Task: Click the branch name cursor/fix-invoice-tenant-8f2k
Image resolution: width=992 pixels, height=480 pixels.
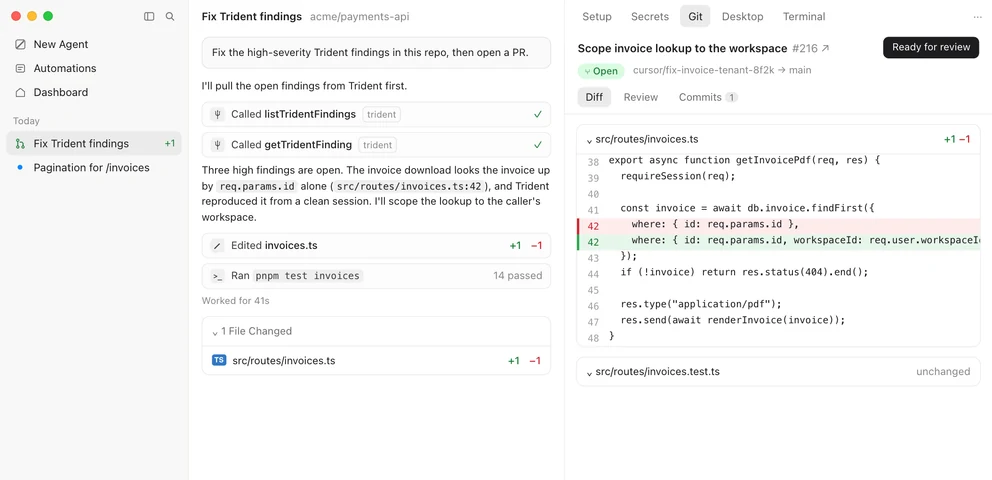Action: click(x=704, y=70)
